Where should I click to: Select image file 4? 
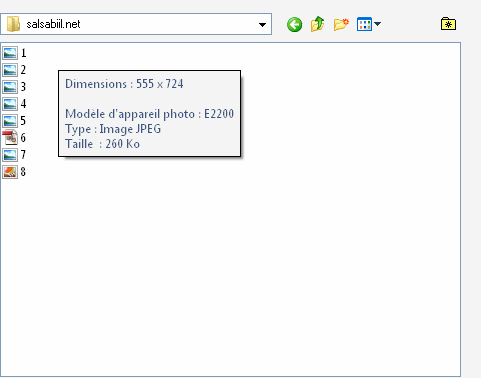click(10, 104)
